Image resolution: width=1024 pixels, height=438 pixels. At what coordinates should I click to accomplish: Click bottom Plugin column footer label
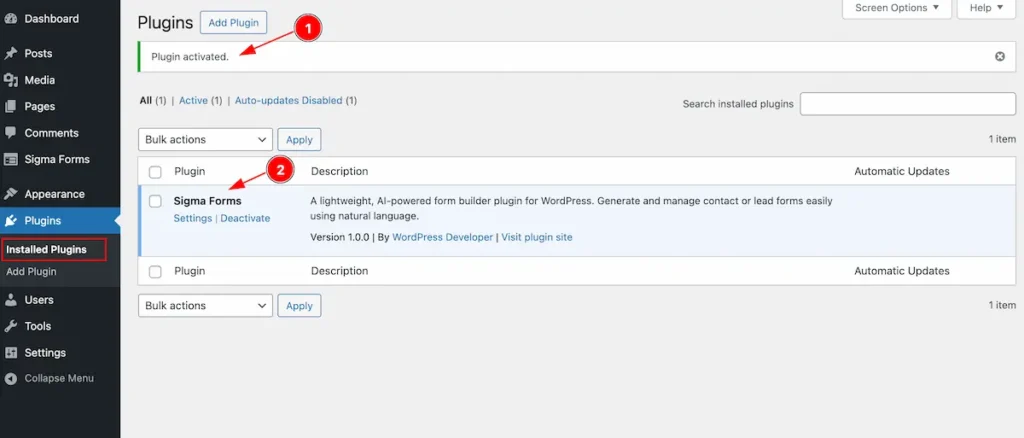tap(189, 271)
